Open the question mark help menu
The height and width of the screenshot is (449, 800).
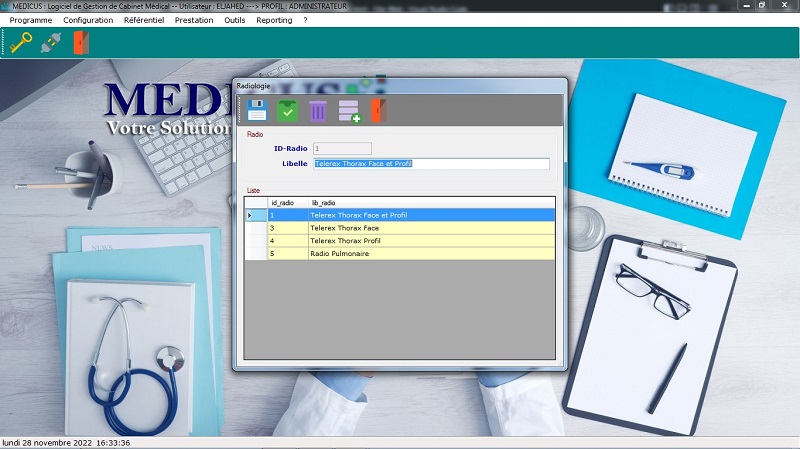tap(305, 20)
